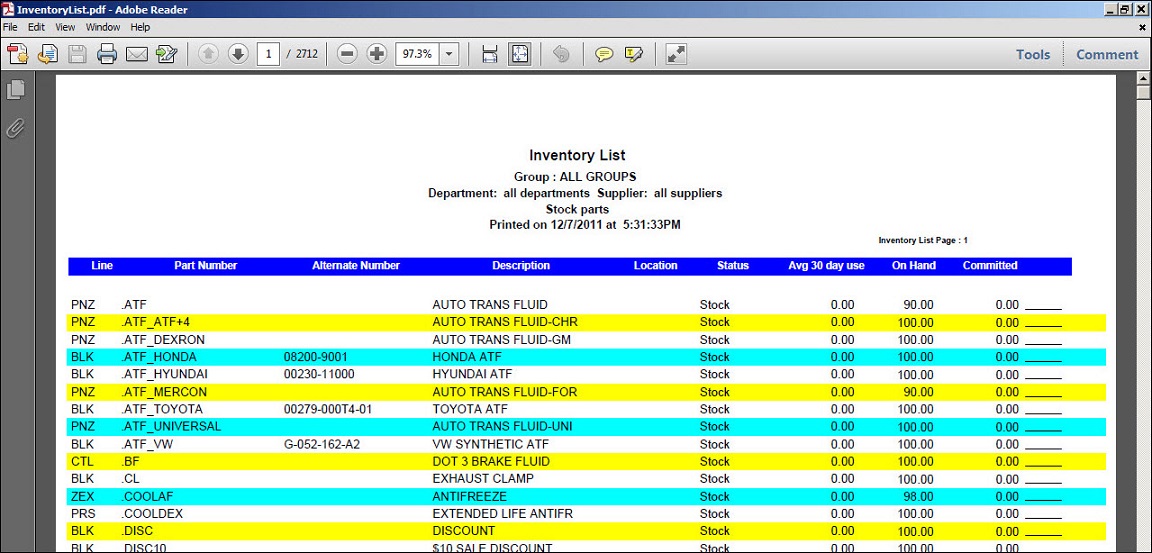Open the Comment pane
The width and height of the screenshot is (1152, 553).
coord(1107,55)
